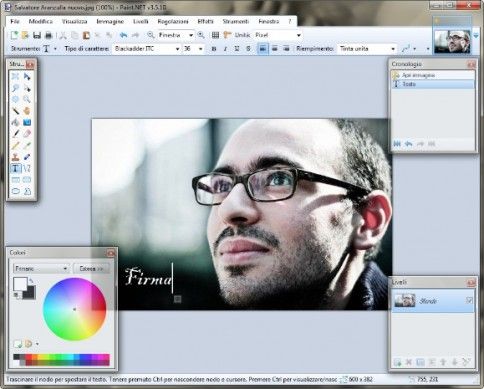Select the Ellipse Select tool

[x=15, y=99]
